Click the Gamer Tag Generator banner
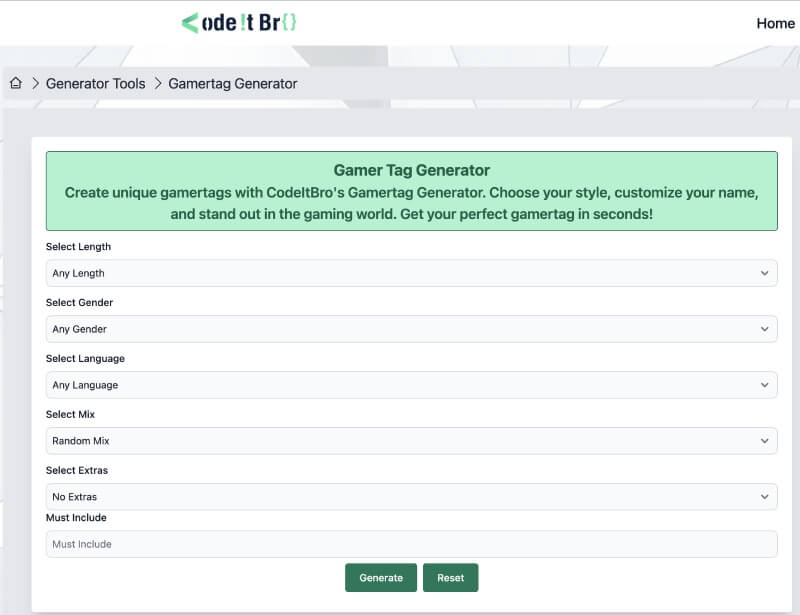Image resolution: width=800 pixels, height=615 pixels. point(410,187)
